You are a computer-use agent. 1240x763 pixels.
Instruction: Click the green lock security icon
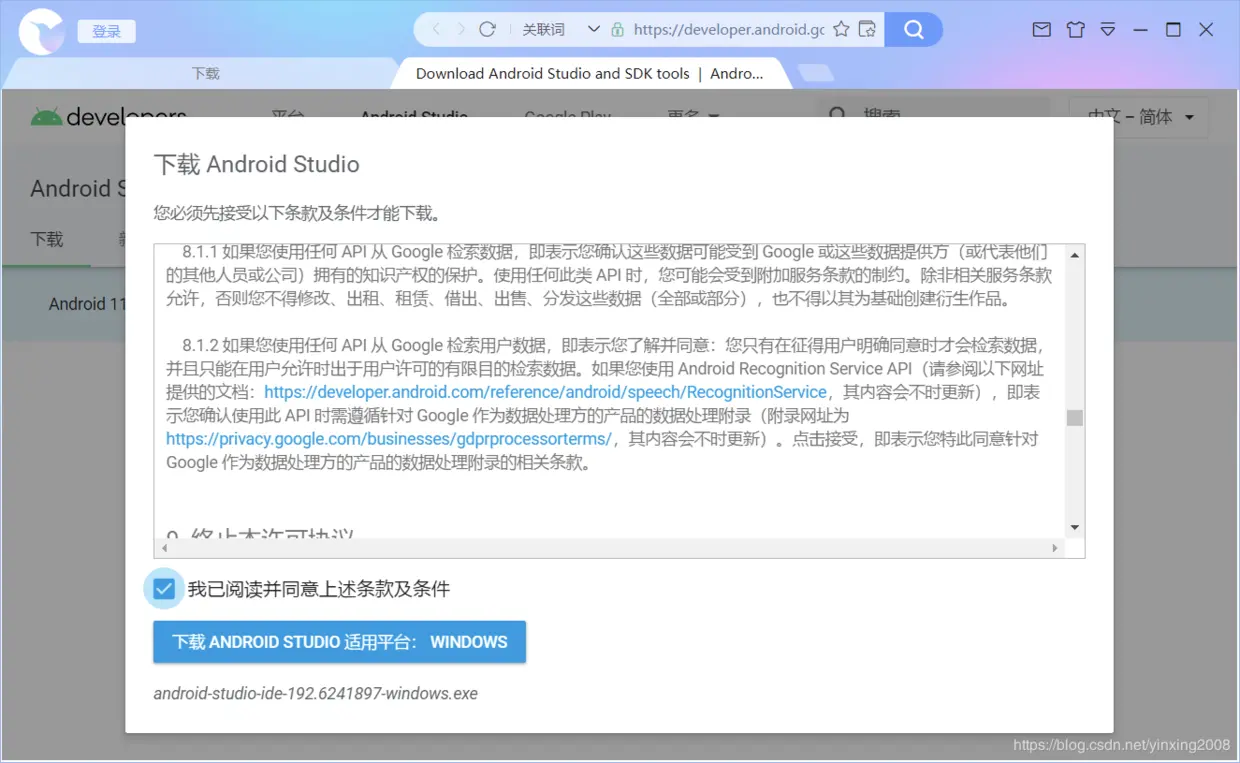617,29
